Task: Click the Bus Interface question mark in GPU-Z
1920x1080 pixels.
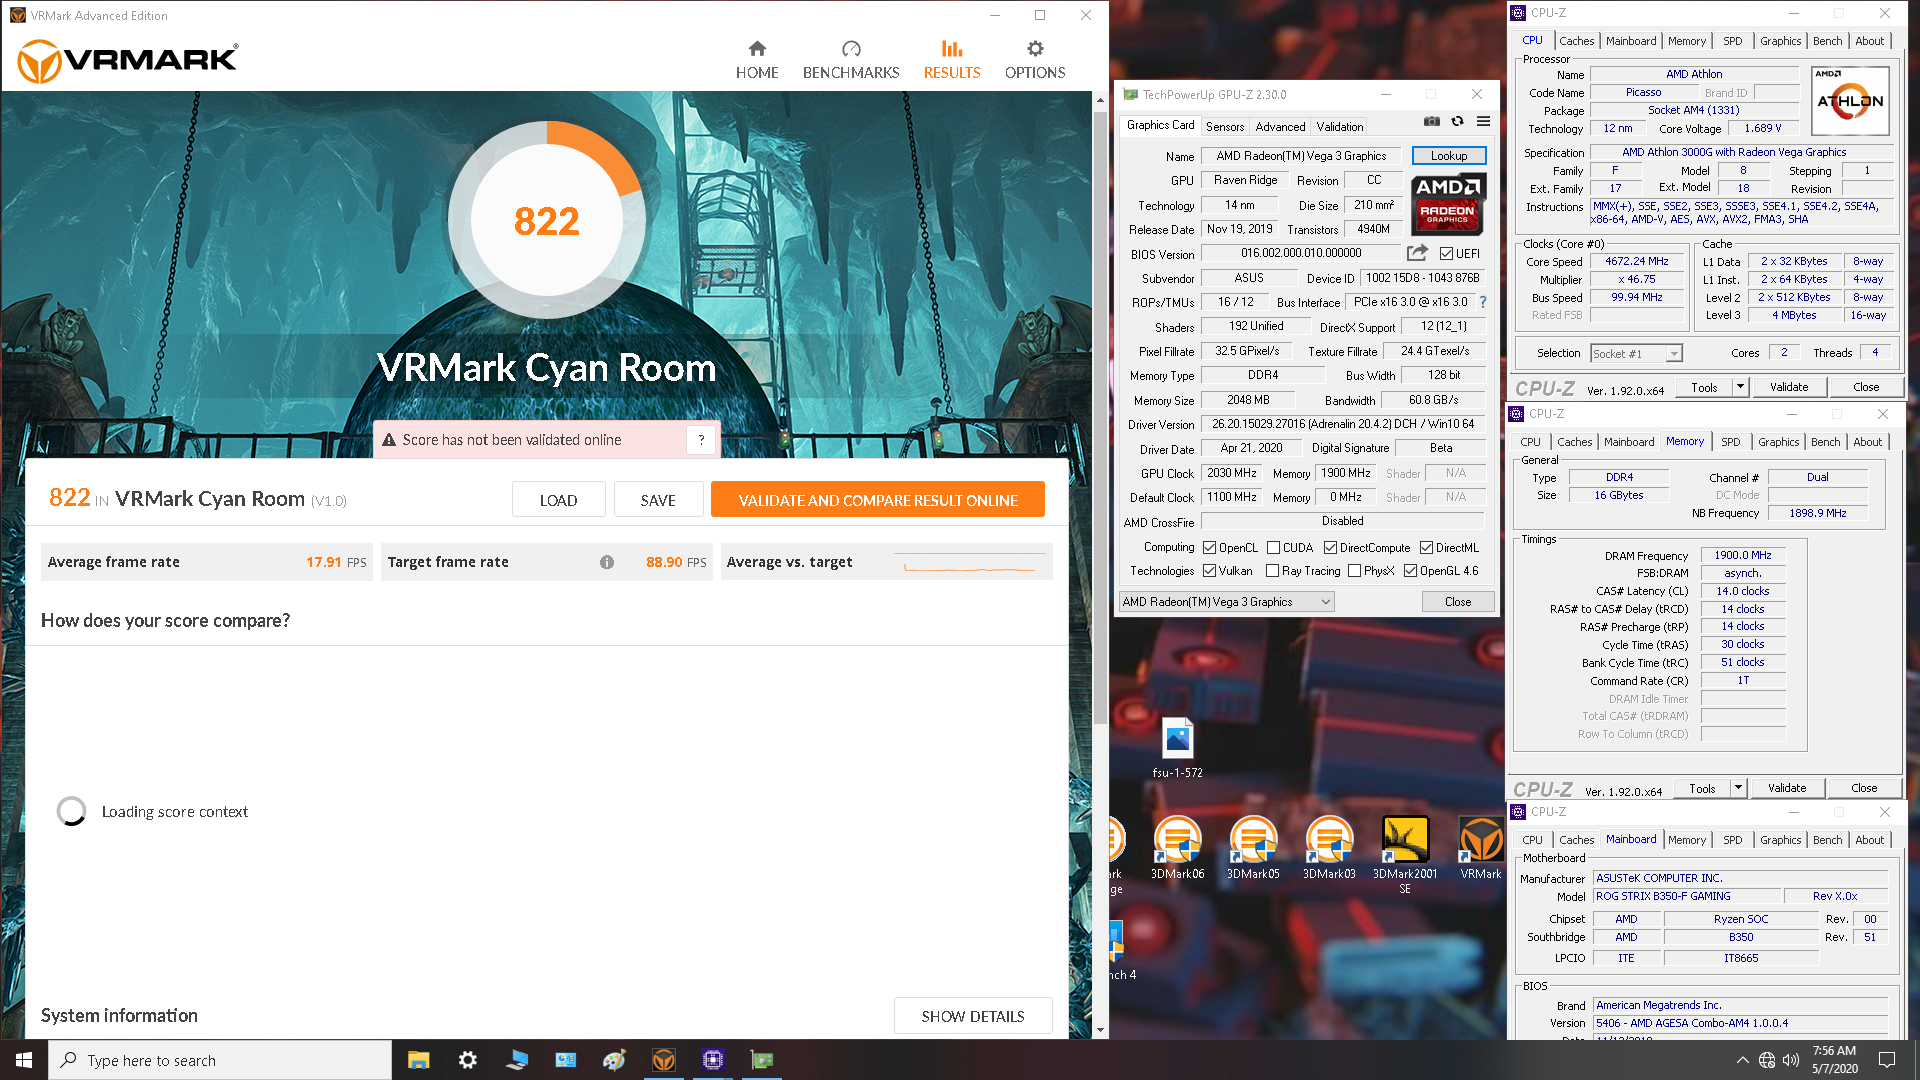Action: pyautogui.click(x=1483, y=302)
